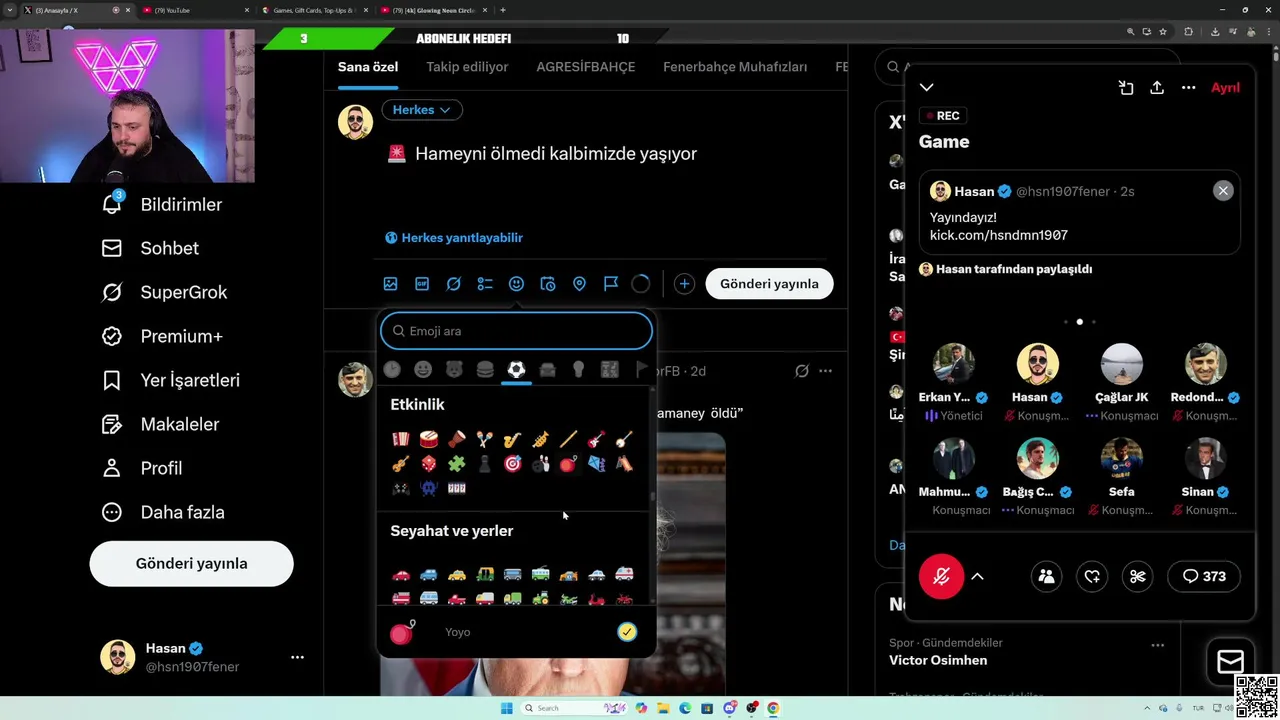Viewport: 1280px width, 720px height.
Task: Toggle the emoji picker icon
Action: click(516, 284)
